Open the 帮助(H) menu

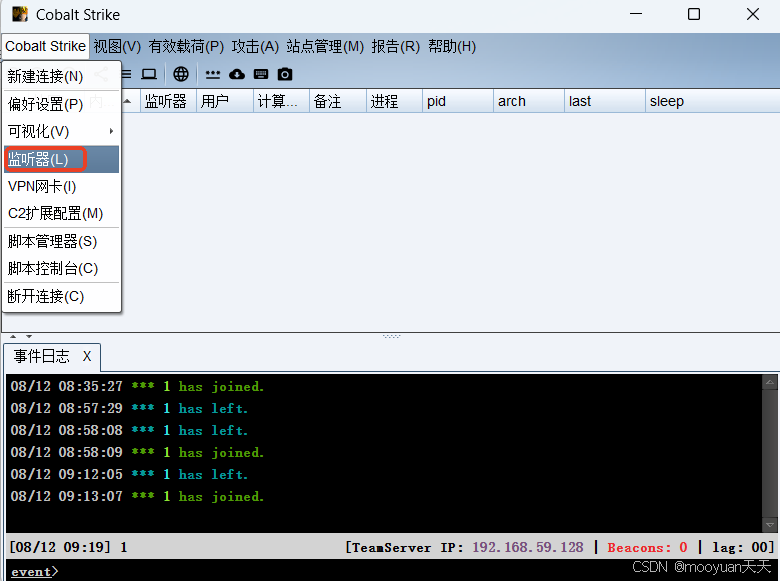(452, 46)
